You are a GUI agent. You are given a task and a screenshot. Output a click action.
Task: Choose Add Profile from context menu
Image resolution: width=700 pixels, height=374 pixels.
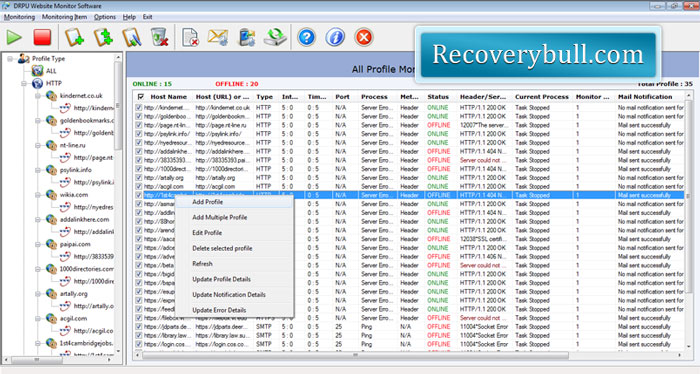[x=235, y=202]
